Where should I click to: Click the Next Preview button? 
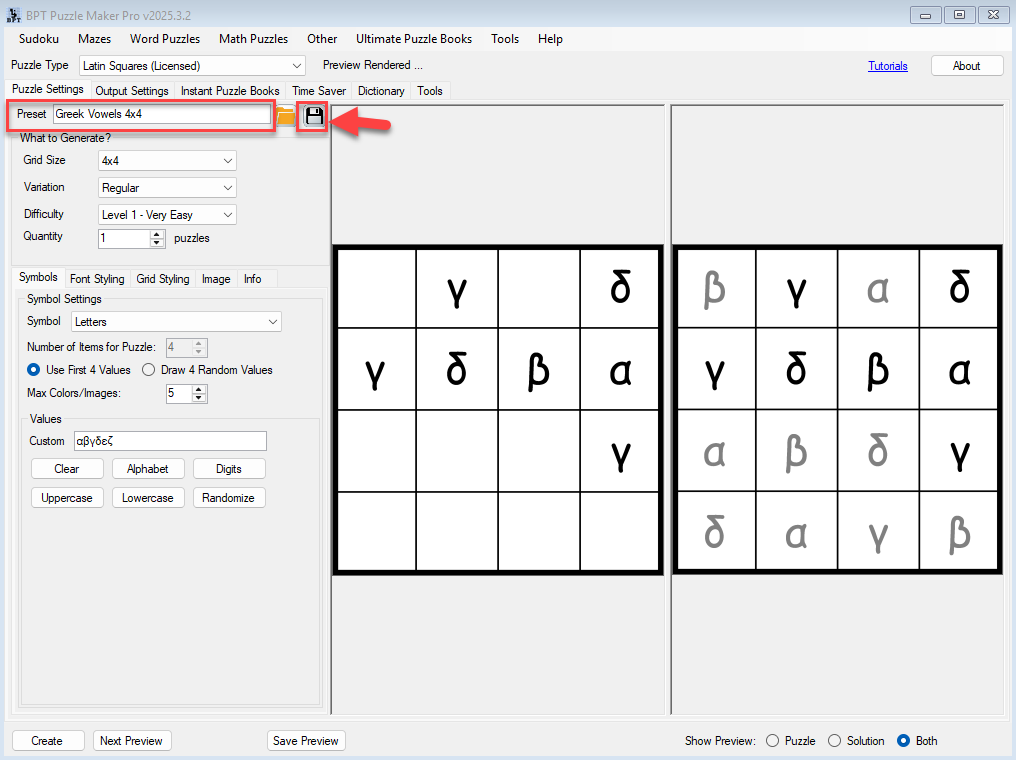click(x=132, y=741)
